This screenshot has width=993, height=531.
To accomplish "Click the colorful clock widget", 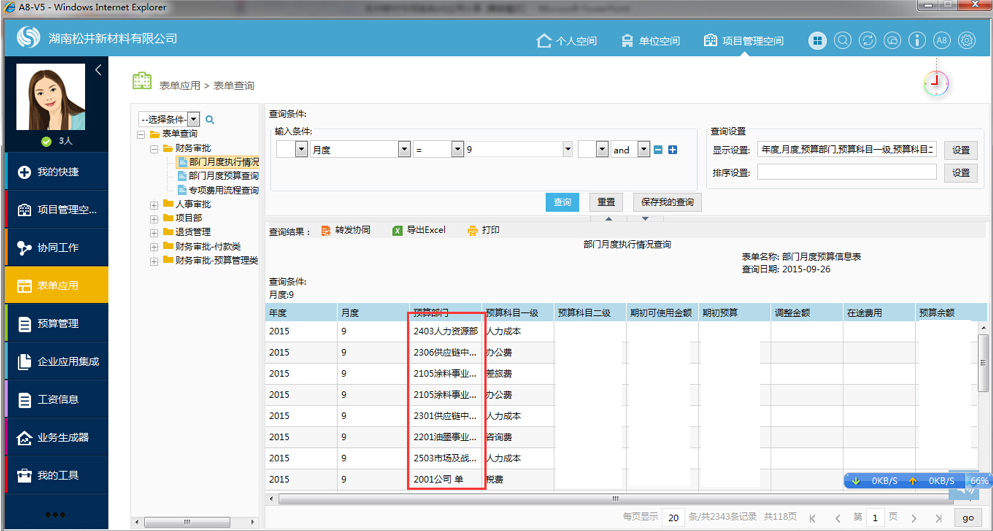I will click(936, 83).
